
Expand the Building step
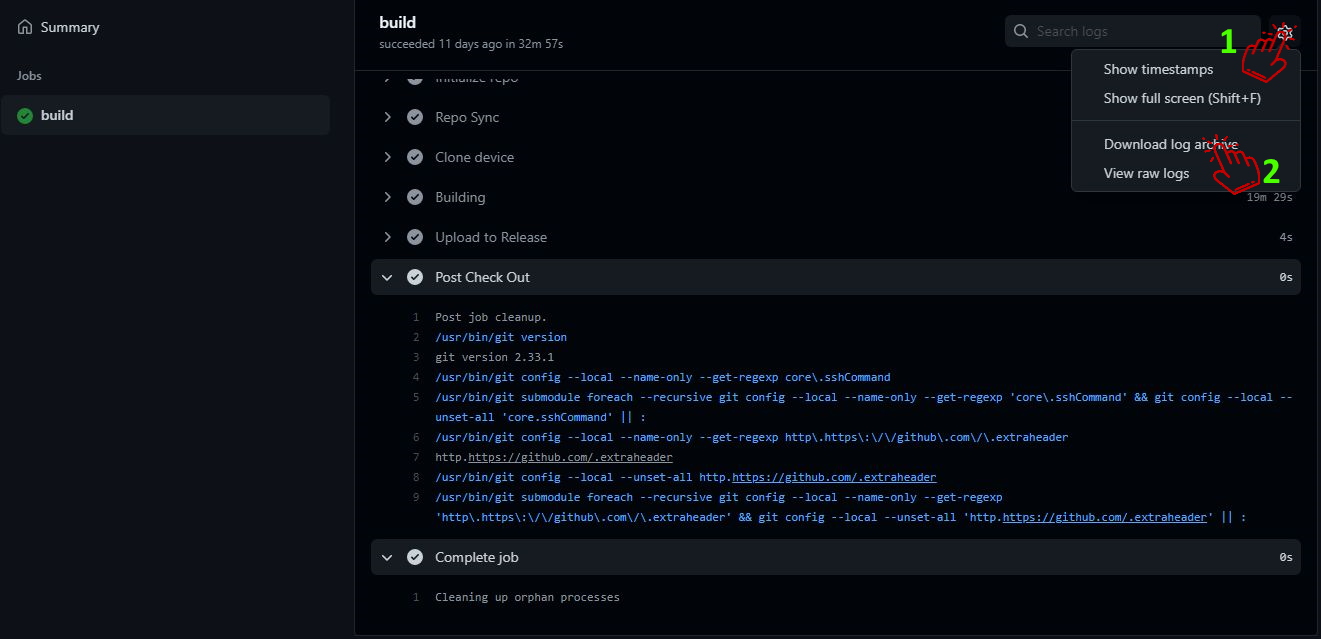pos(388,197)
